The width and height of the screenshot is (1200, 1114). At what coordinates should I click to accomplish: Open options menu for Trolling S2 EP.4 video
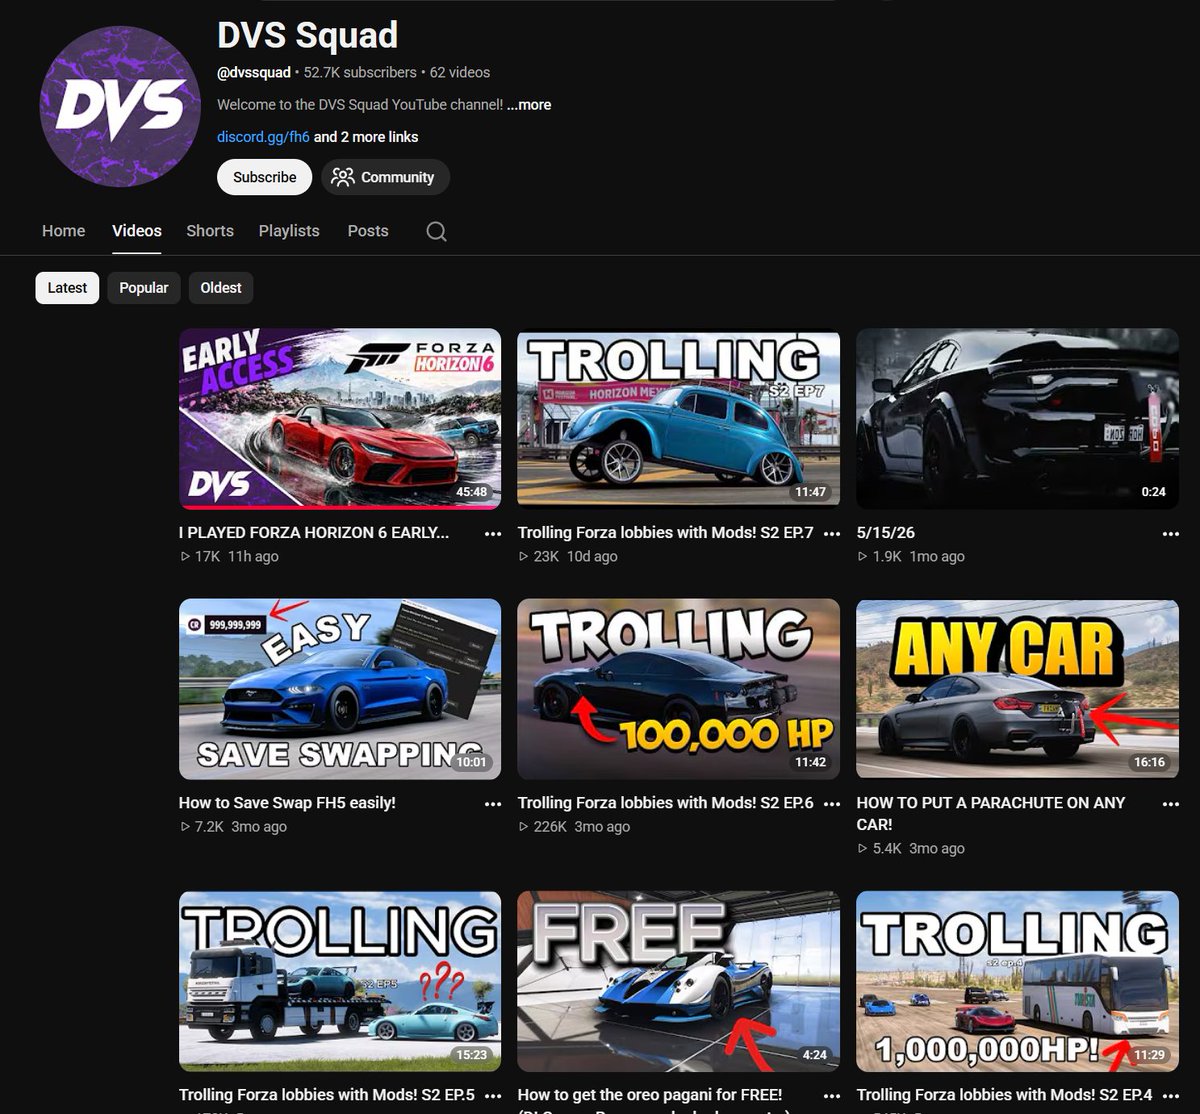click(x=1170, y=1096)
